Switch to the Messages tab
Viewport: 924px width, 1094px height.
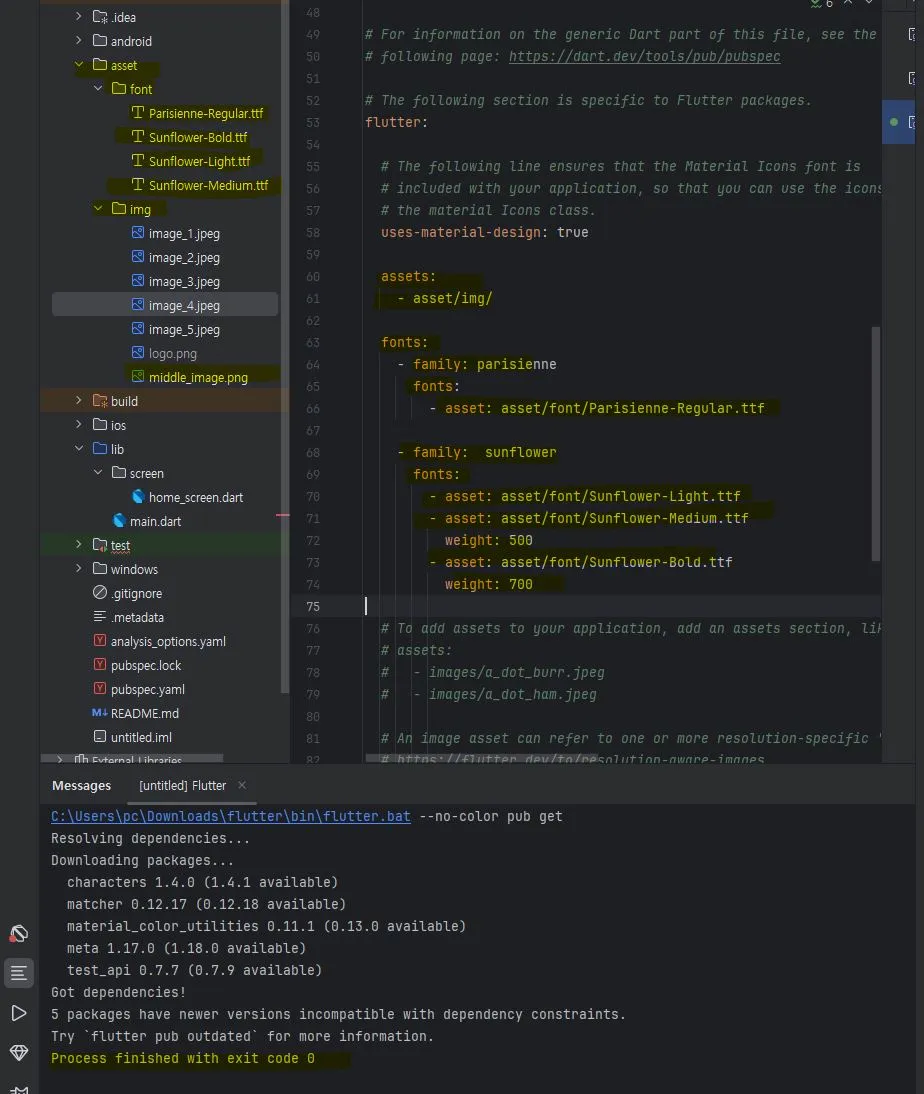(81, 786)
